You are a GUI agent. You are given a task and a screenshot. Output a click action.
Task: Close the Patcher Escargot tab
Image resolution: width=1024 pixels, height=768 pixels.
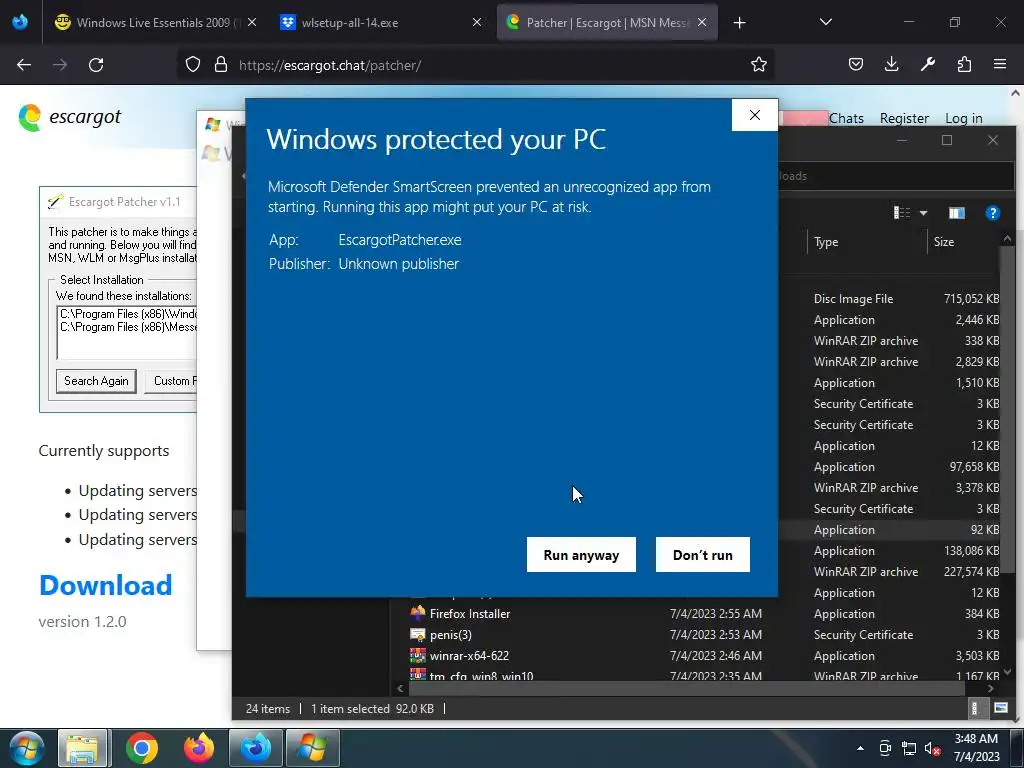coord(702,22)
